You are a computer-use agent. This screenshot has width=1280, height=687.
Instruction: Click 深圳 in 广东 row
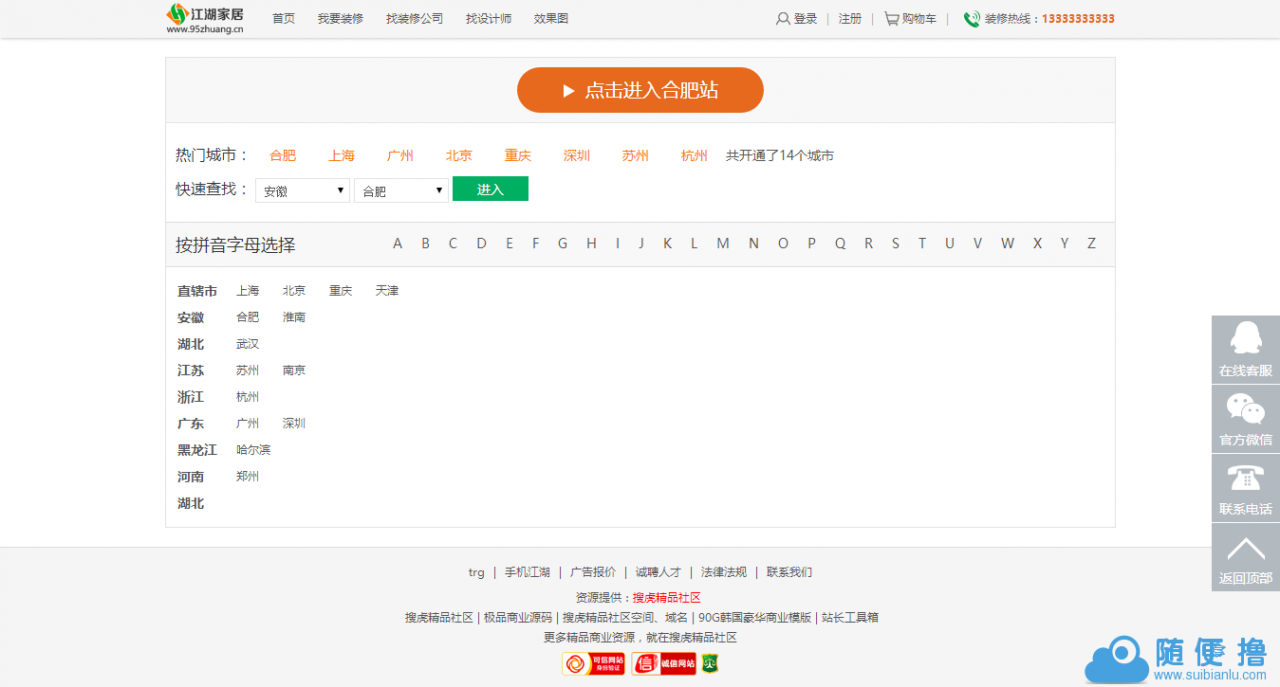(x=294, y=424)
